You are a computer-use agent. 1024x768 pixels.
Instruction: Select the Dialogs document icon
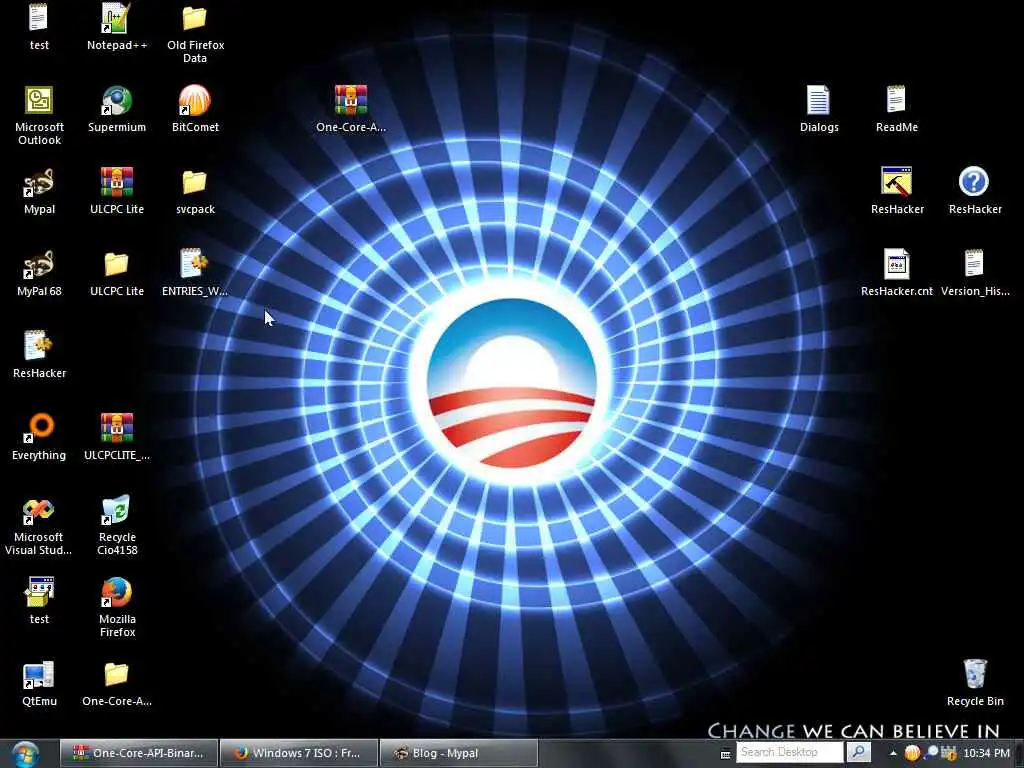tap(818, 101)
